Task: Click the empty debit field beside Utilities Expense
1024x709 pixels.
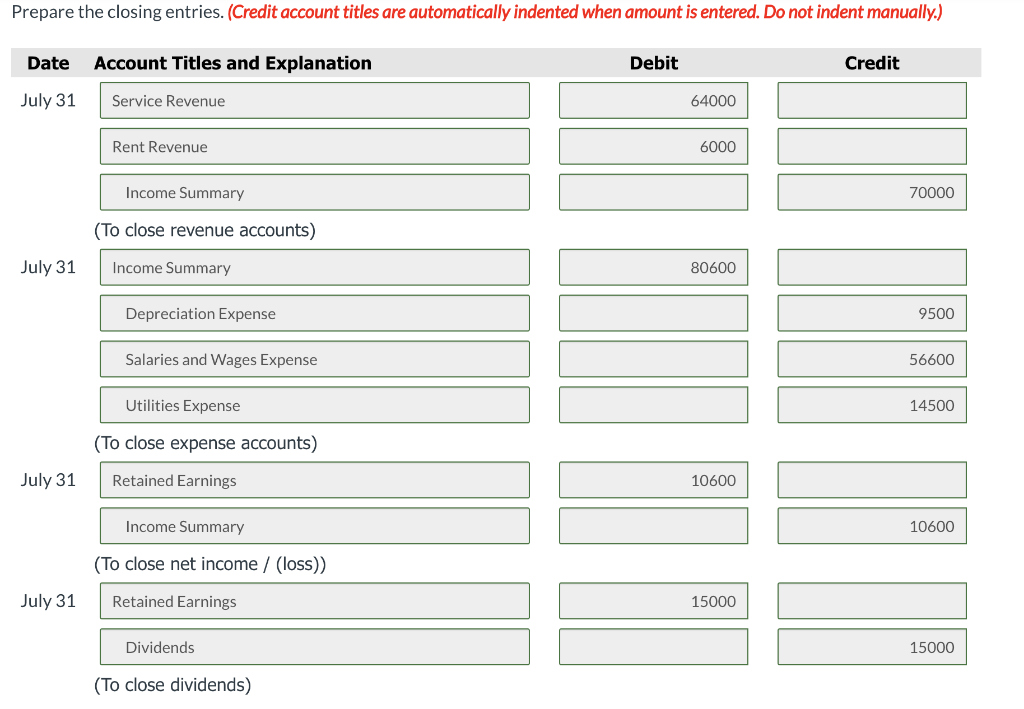Action: (x=653, y=405)
